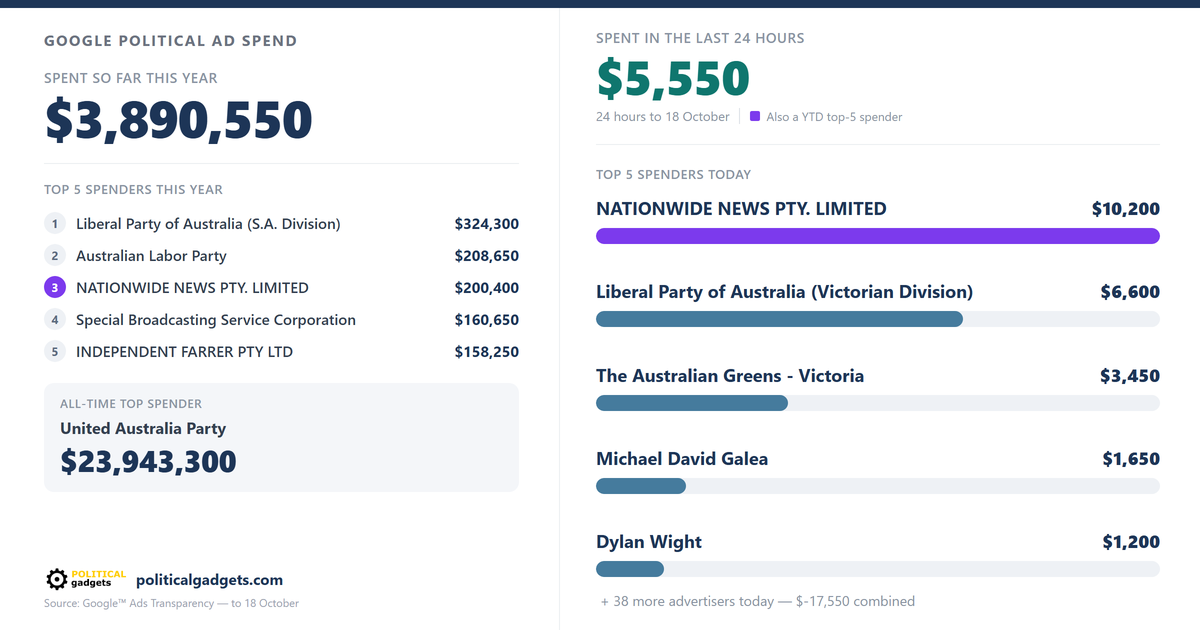The width and height of the screenshot is (1200, 630).
Task: Click Dylan Wight name
Action: click(649, 542)
